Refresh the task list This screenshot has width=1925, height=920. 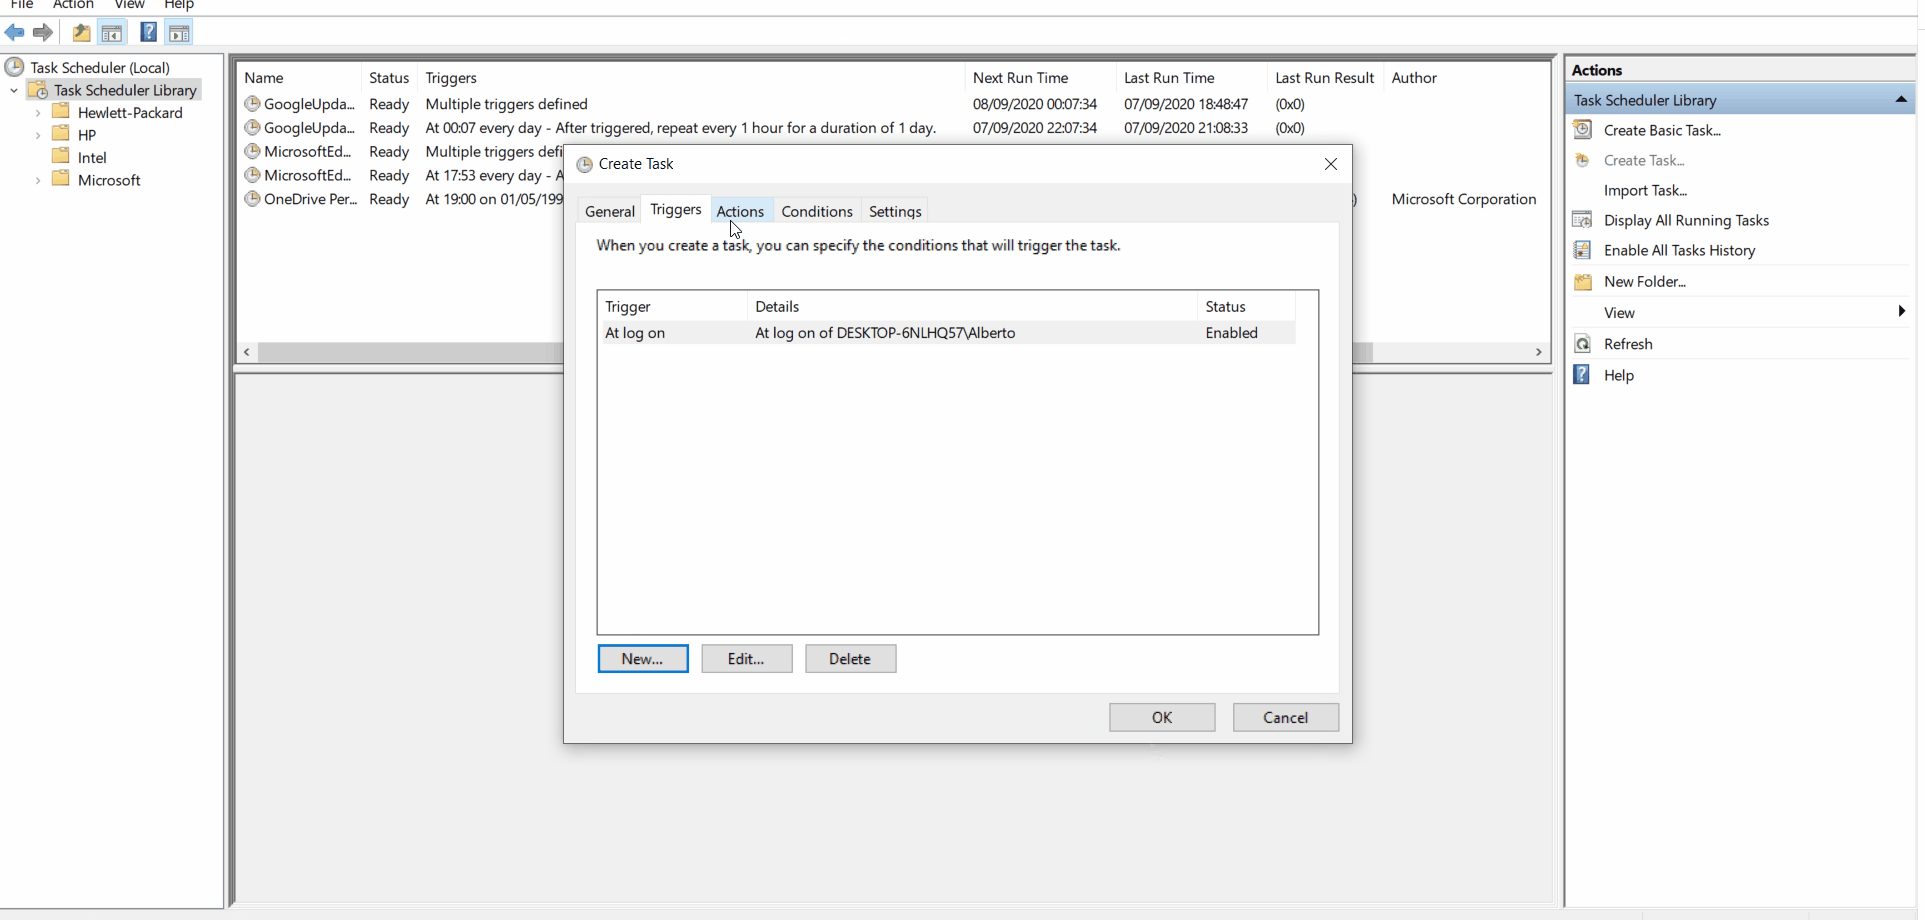click(1628, 343)
